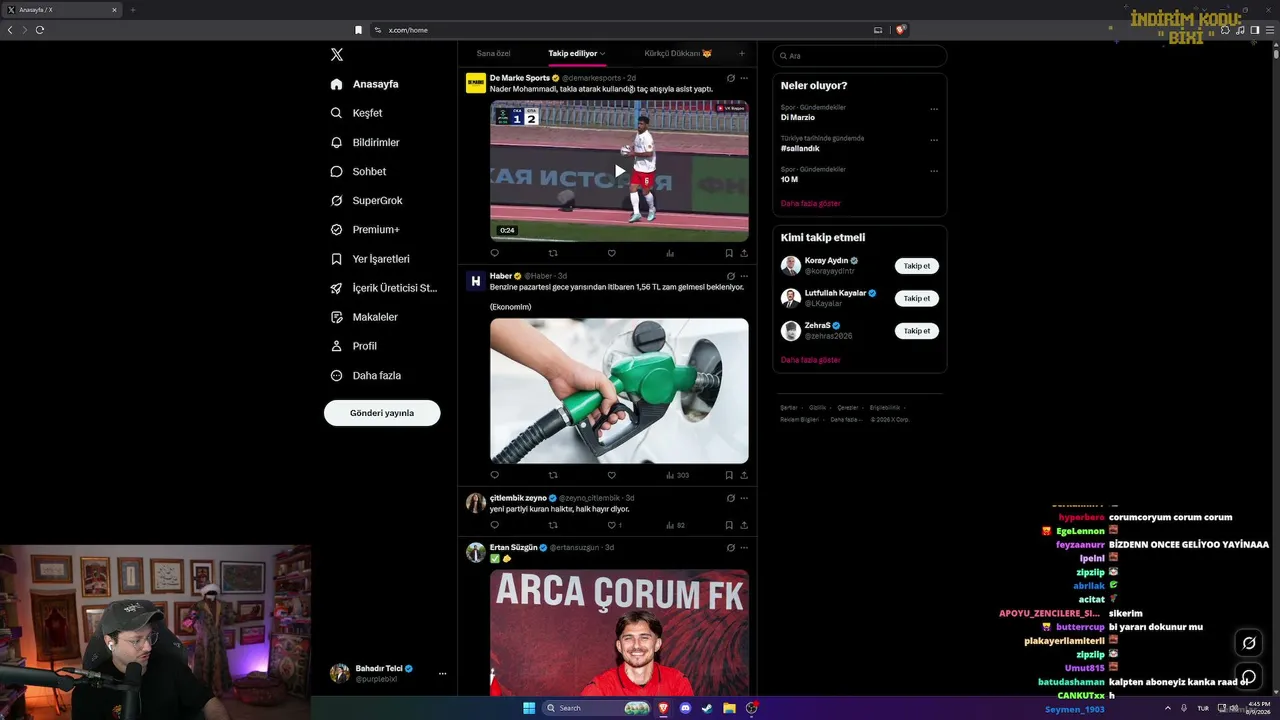Repost the Haber benzin post

(x=553, y=476)
